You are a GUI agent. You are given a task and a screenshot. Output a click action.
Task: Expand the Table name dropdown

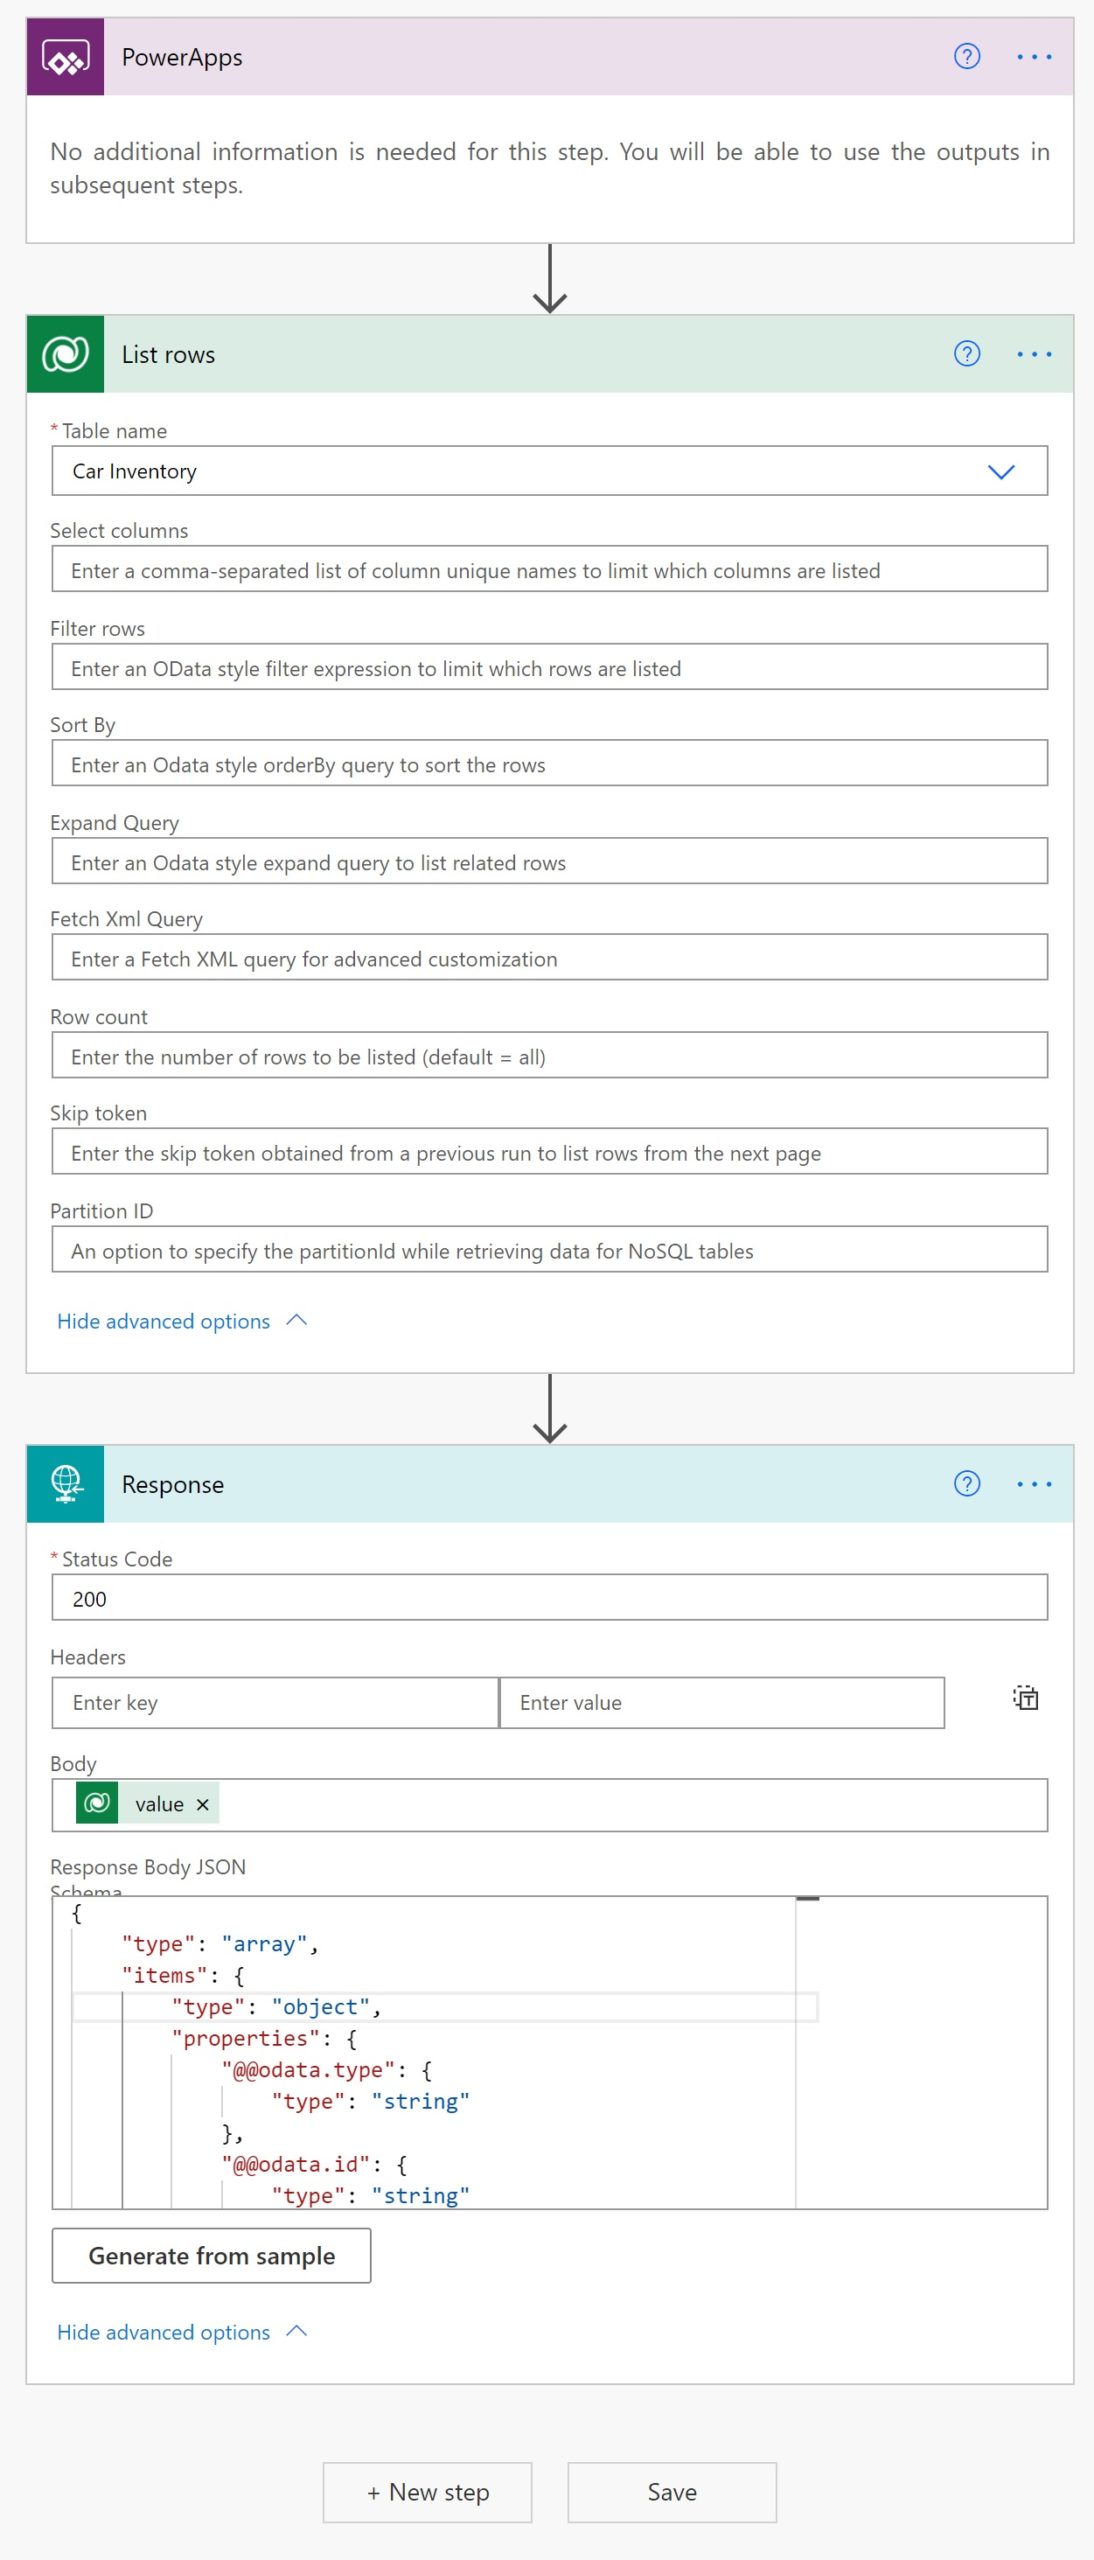(x=1001, y=472)
